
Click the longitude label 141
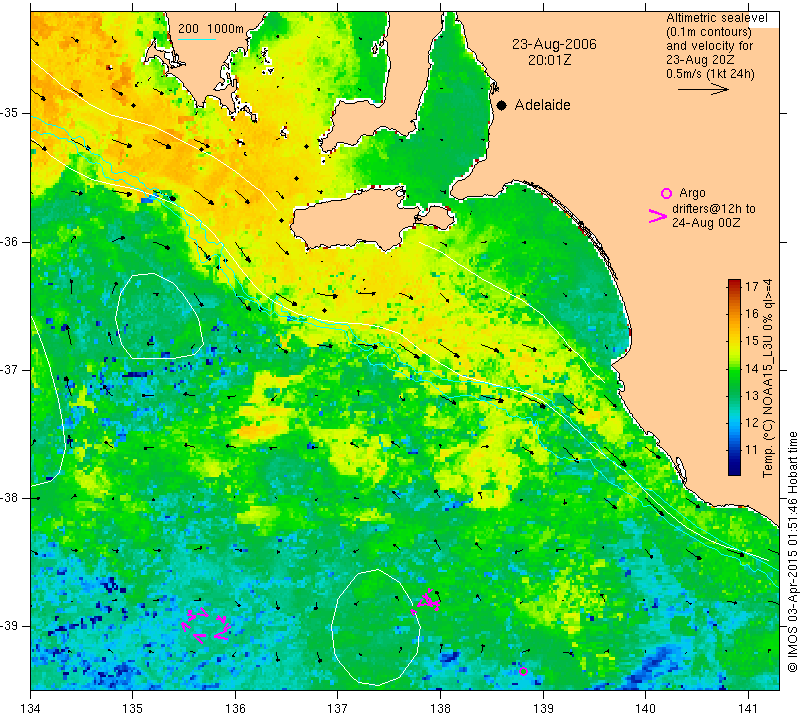748,708
